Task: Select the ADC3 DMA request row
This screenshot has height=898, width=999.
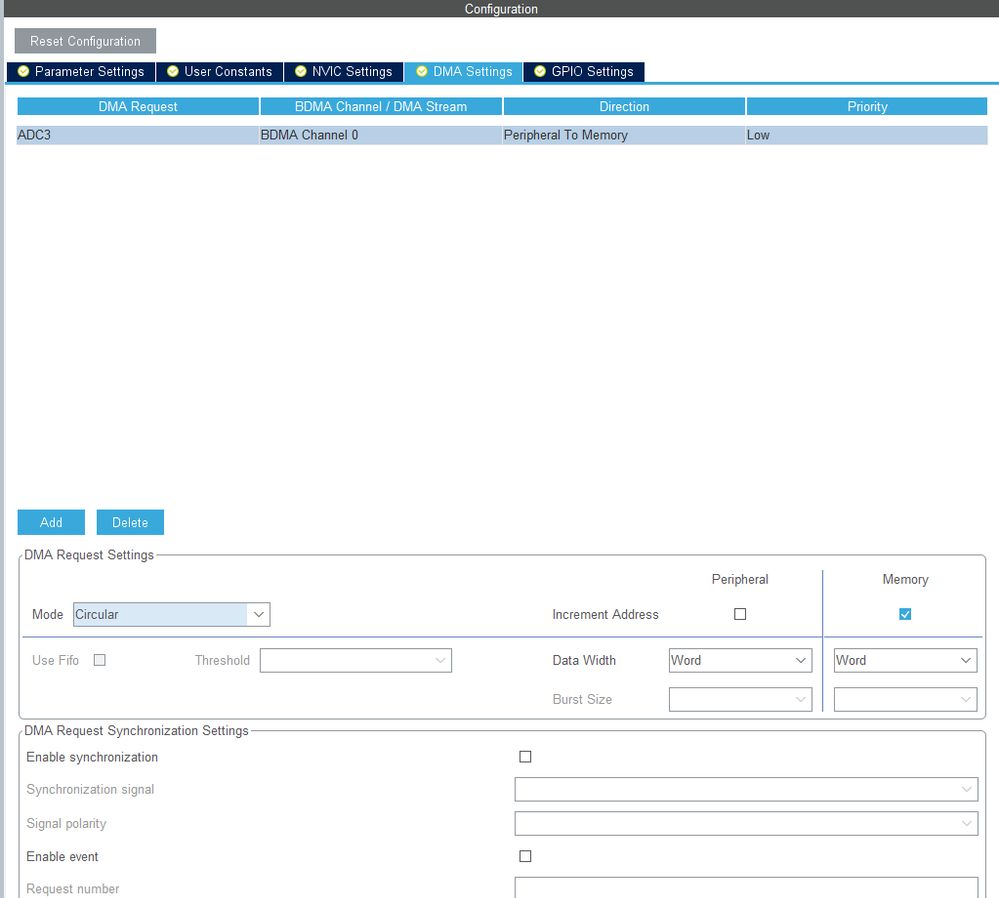Action: click(x=502, y=135)
